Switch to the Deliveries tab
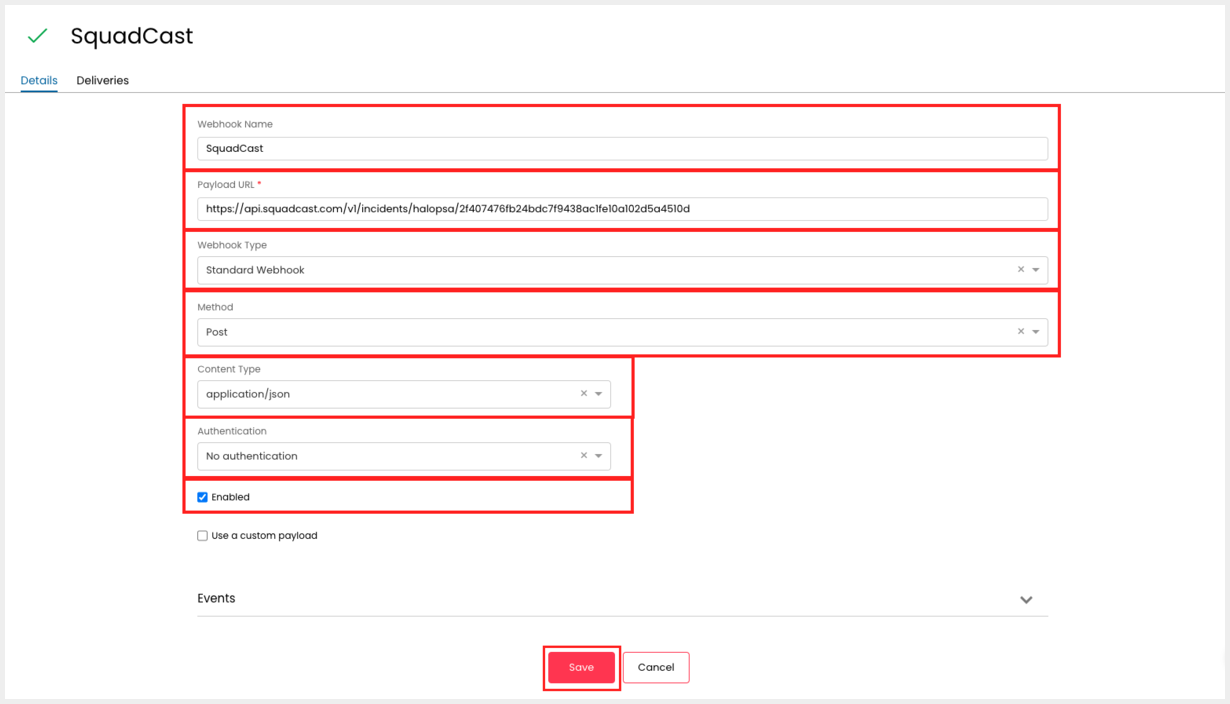Screen dimensions: 1230x704 click(102, 80)
